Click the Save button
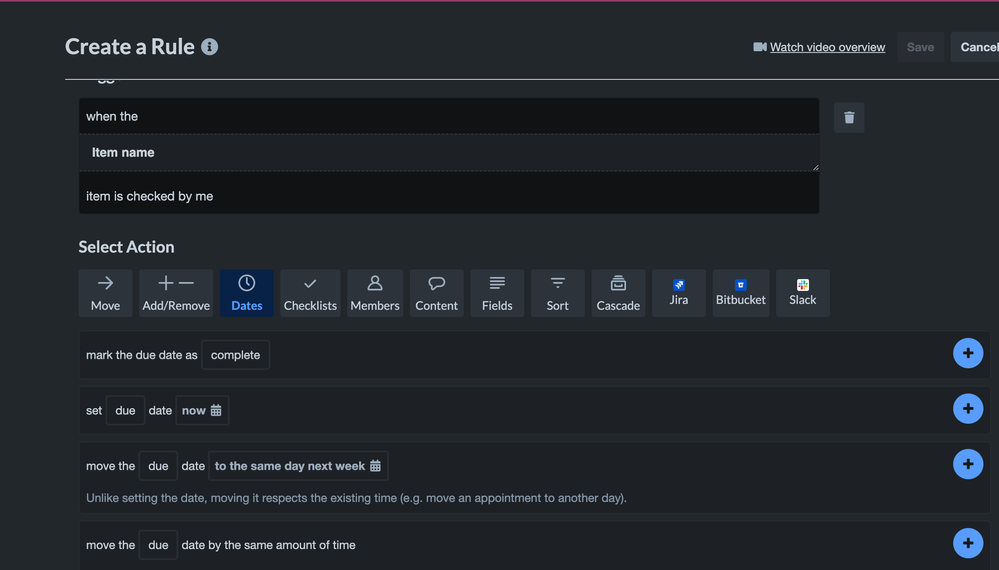 point(920,47)
